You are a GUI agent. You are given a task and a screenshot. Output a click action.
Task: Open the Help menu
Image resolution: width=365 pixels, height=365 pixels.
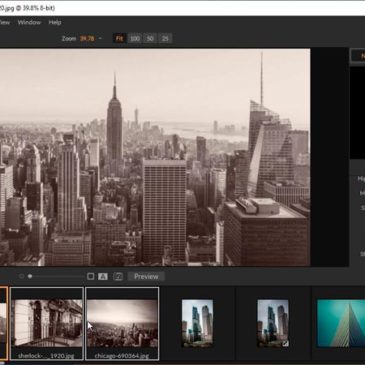coord(55,22)
